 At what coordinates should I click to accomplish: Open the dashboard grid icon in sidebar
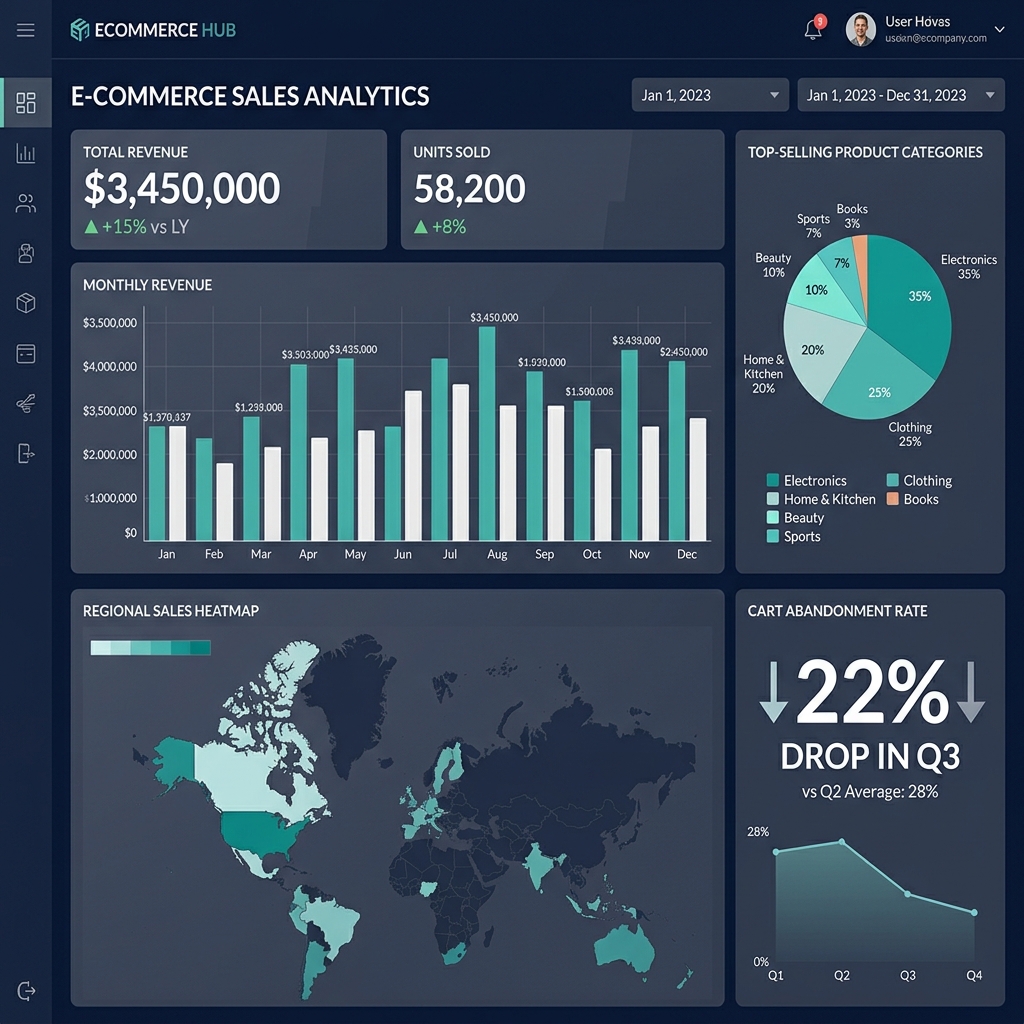pyautogui.click(x=25, y=101)
